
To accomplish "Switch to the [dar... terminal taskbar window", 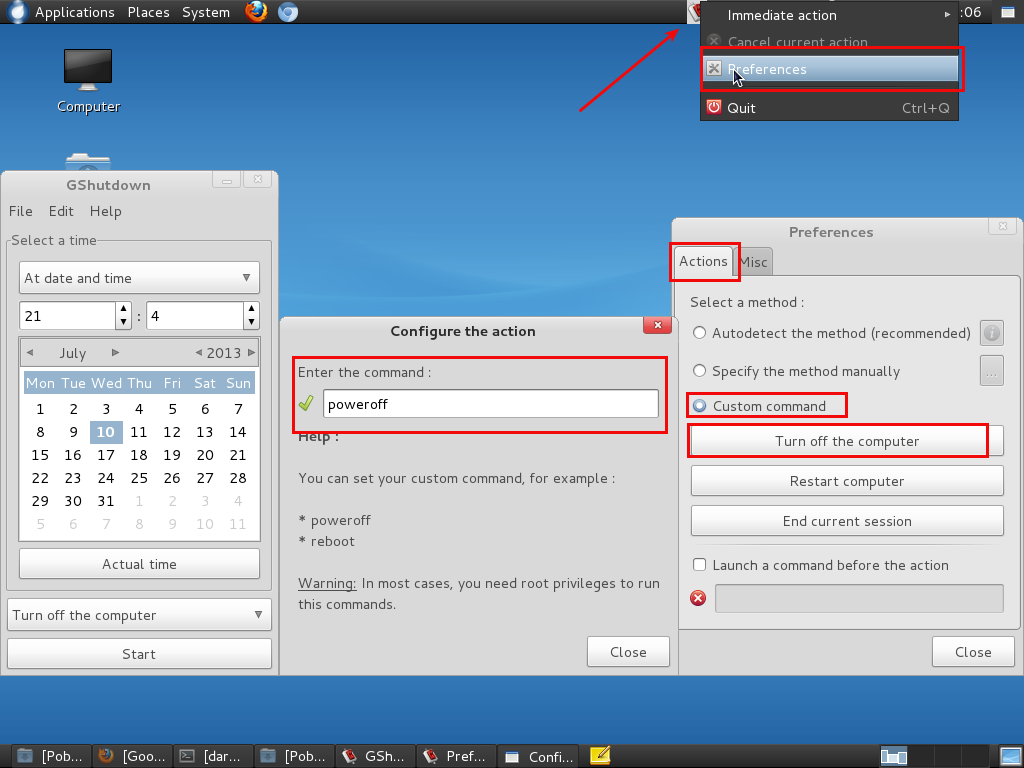I will click(214, 756).
